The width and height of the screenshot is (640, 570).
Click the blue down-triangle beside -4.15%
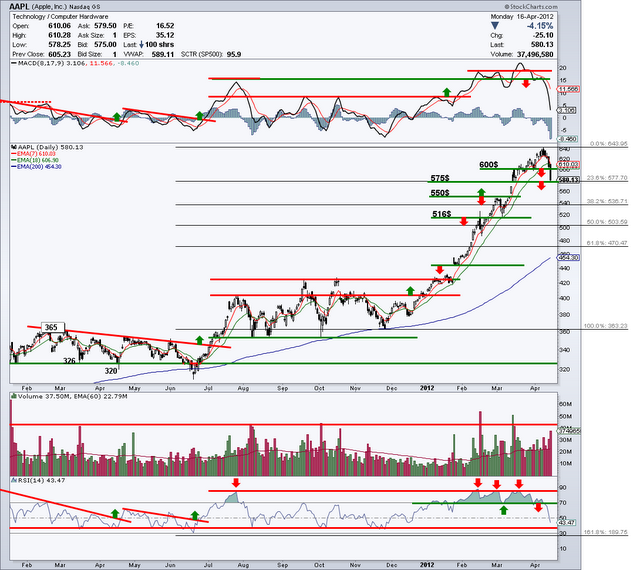[494, 26]
